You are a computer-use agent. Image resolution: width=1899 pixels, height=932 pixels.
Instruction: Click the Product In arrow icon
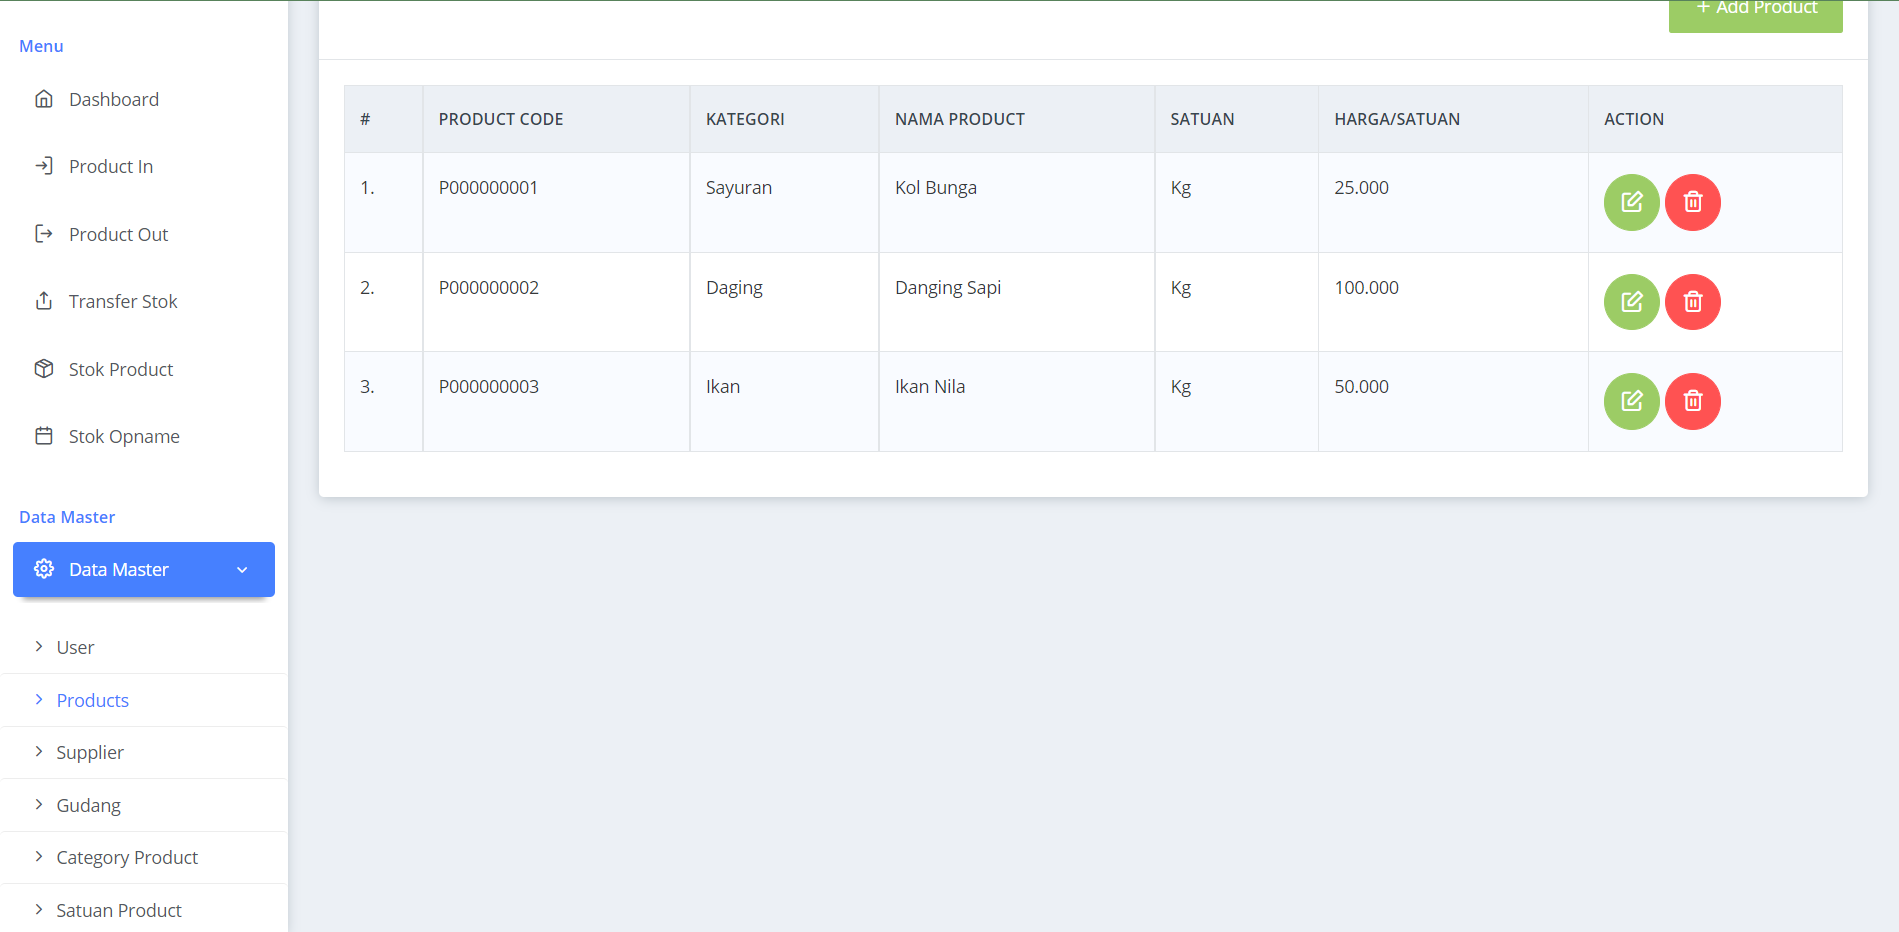point(44,166)
